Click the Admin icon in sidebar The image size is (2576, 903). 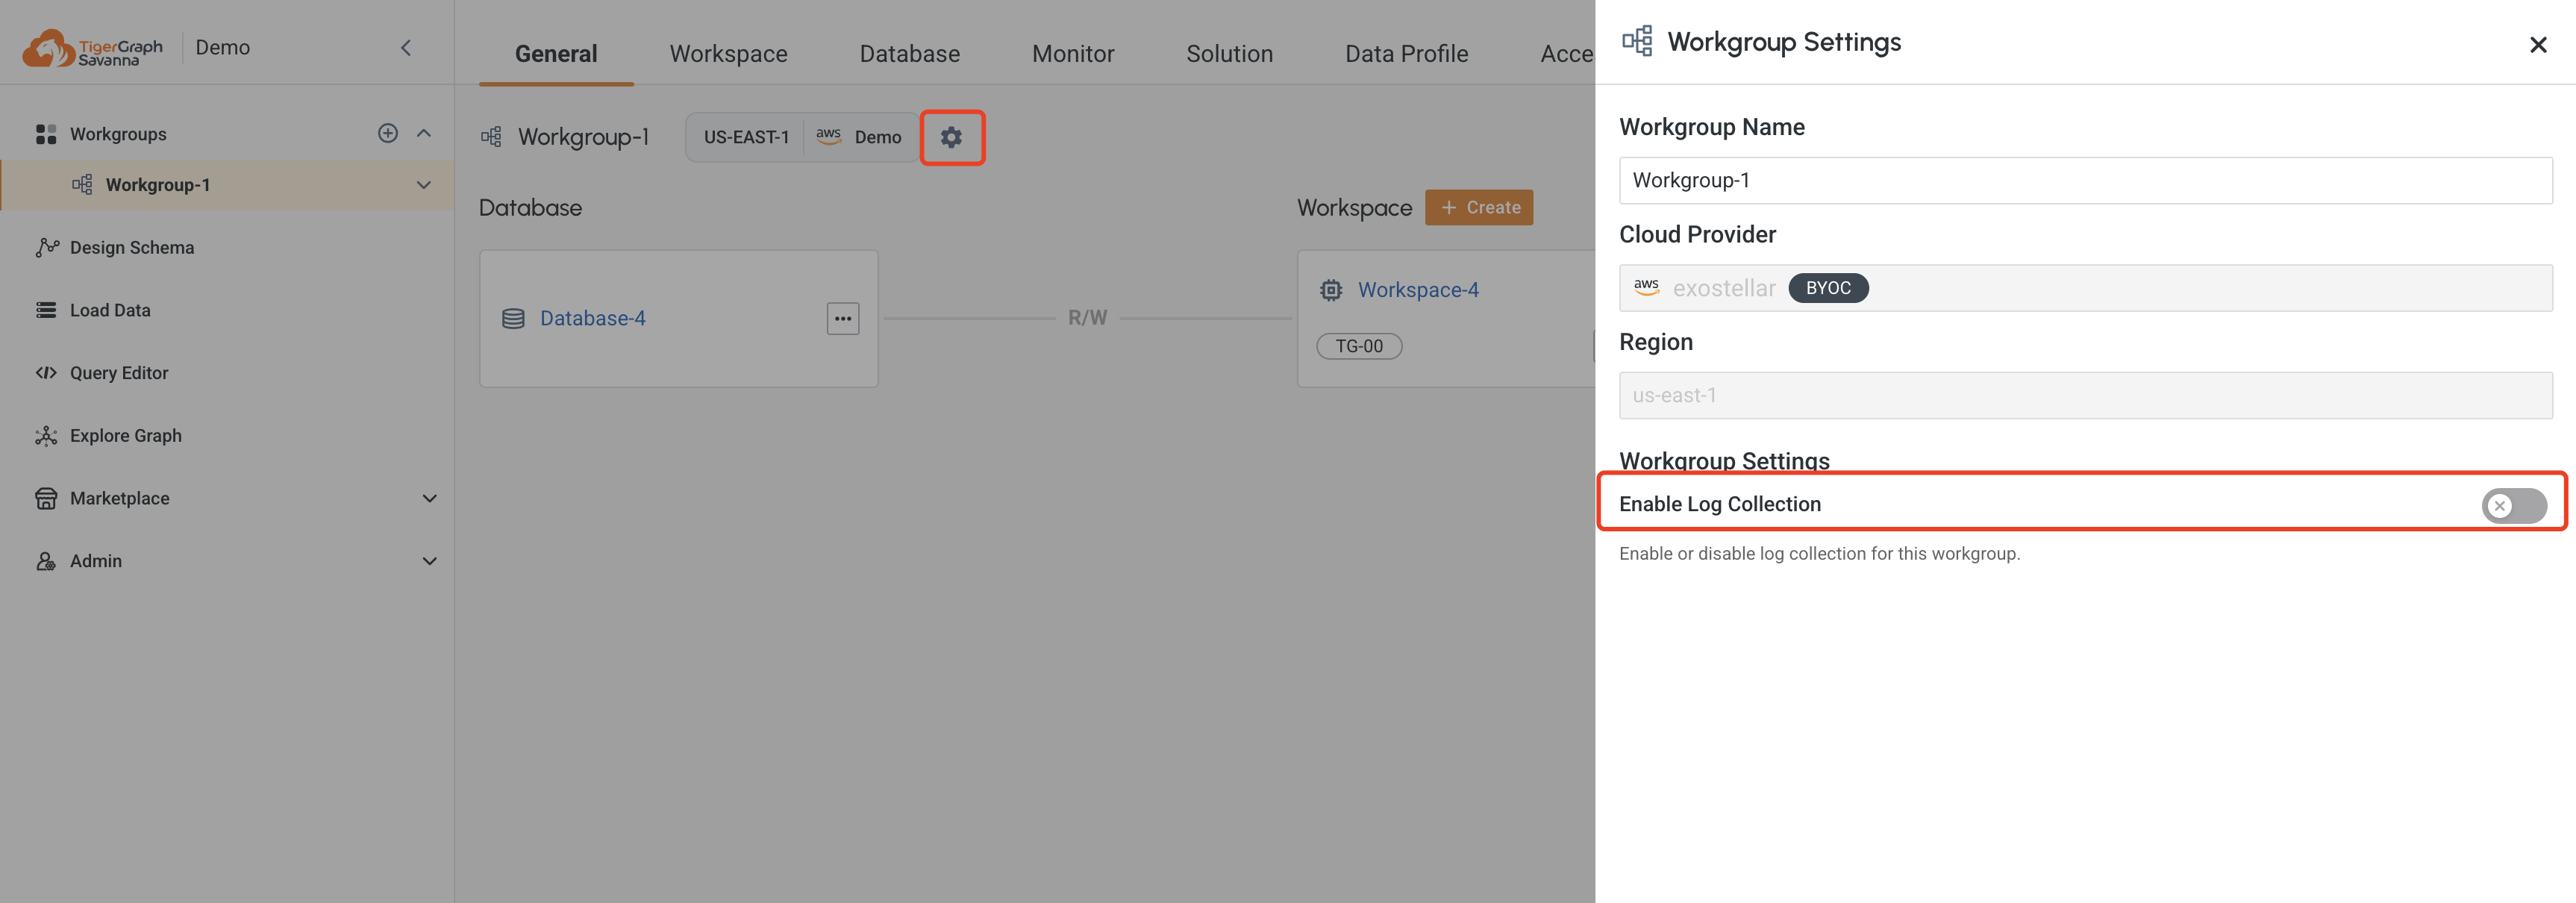[47, 560]
